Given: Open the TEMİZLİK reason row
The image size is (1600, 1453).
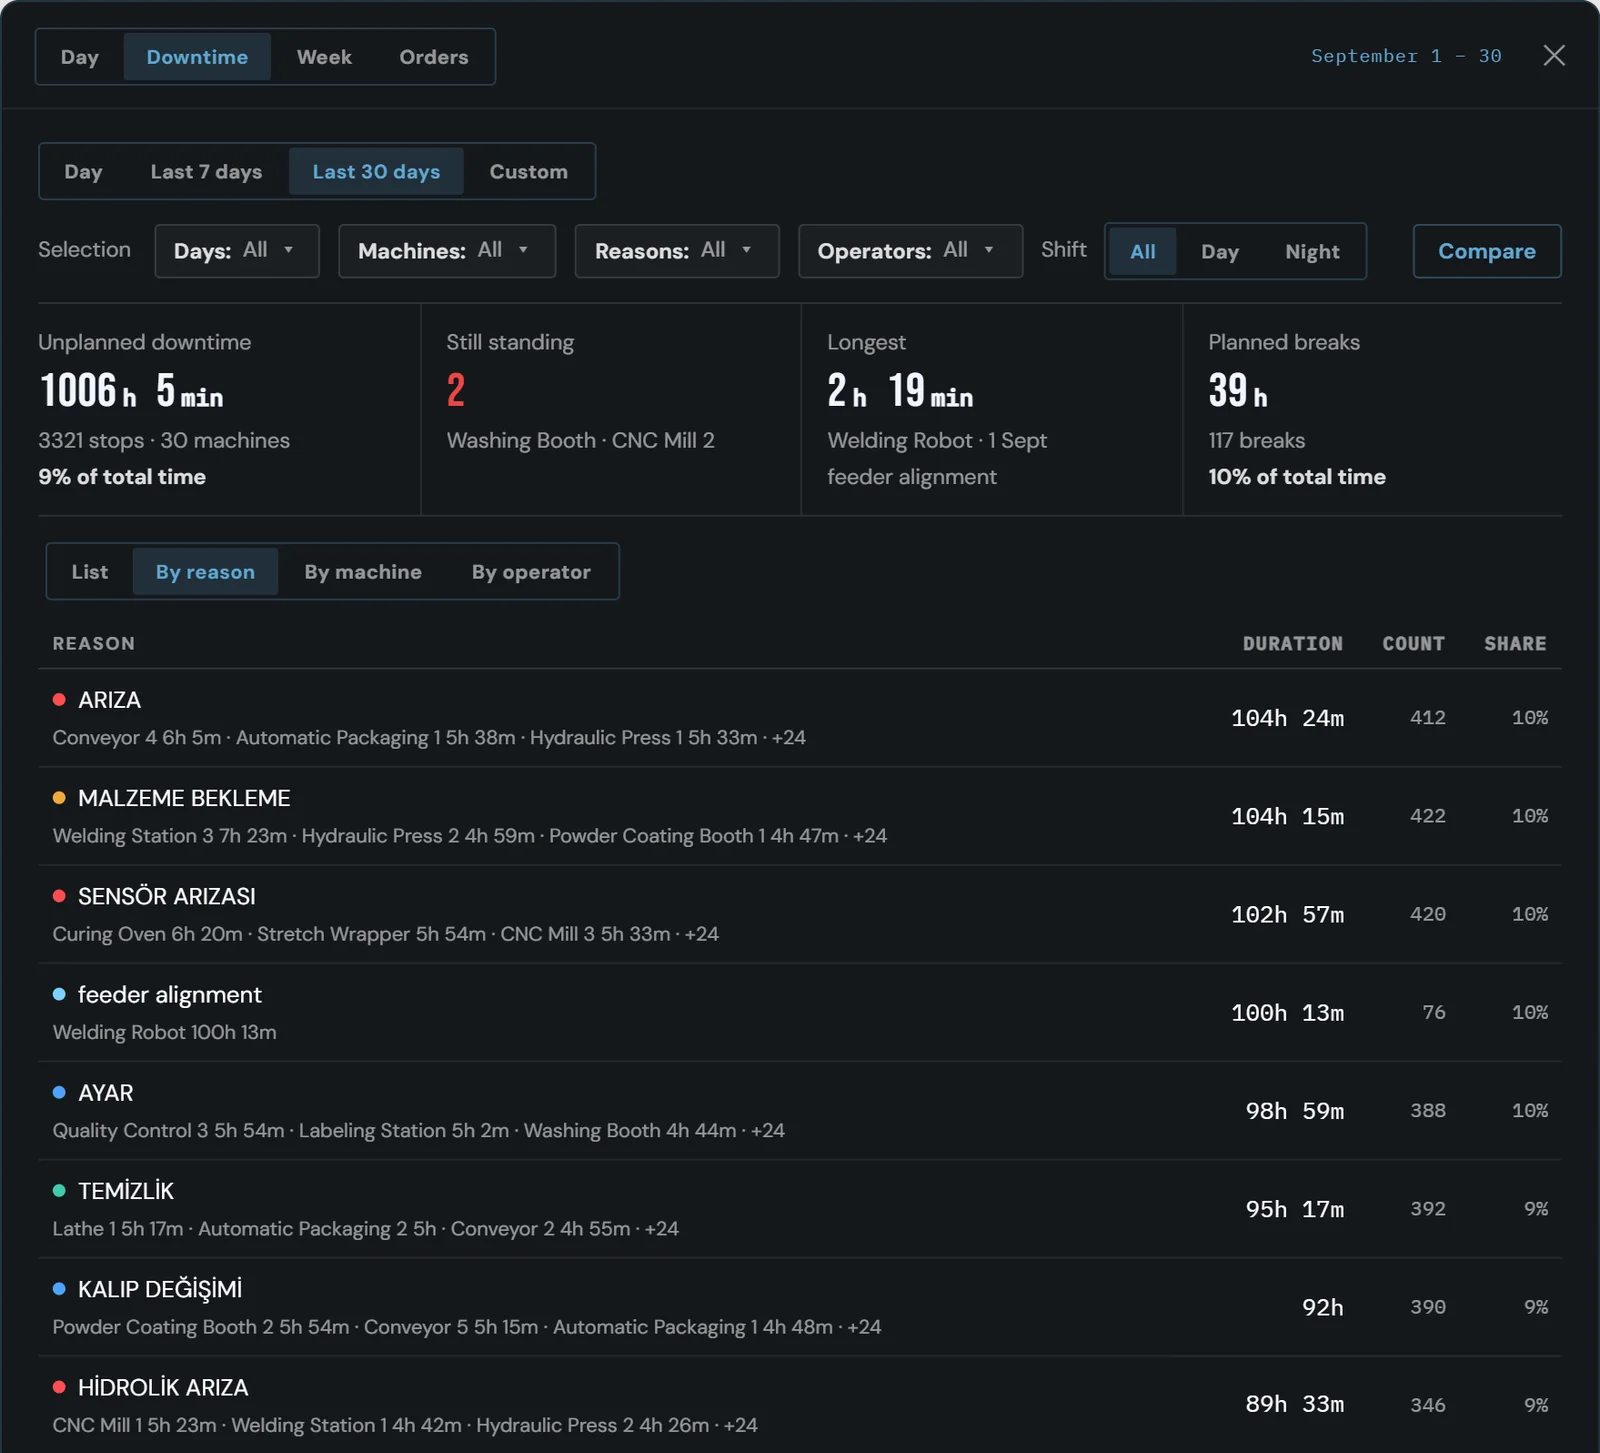Looking at the screenshot, I should 800,1208.
